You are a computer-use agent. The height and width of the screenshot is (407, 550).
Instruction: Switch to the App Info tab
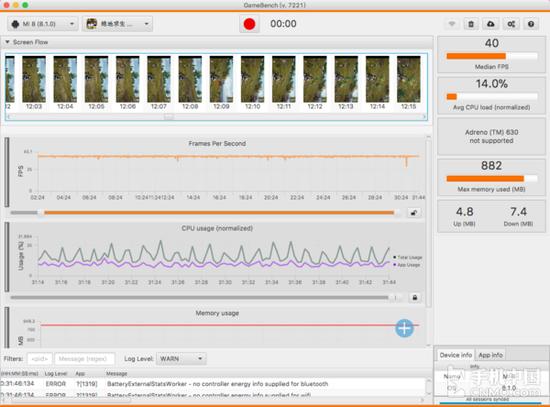490,355
